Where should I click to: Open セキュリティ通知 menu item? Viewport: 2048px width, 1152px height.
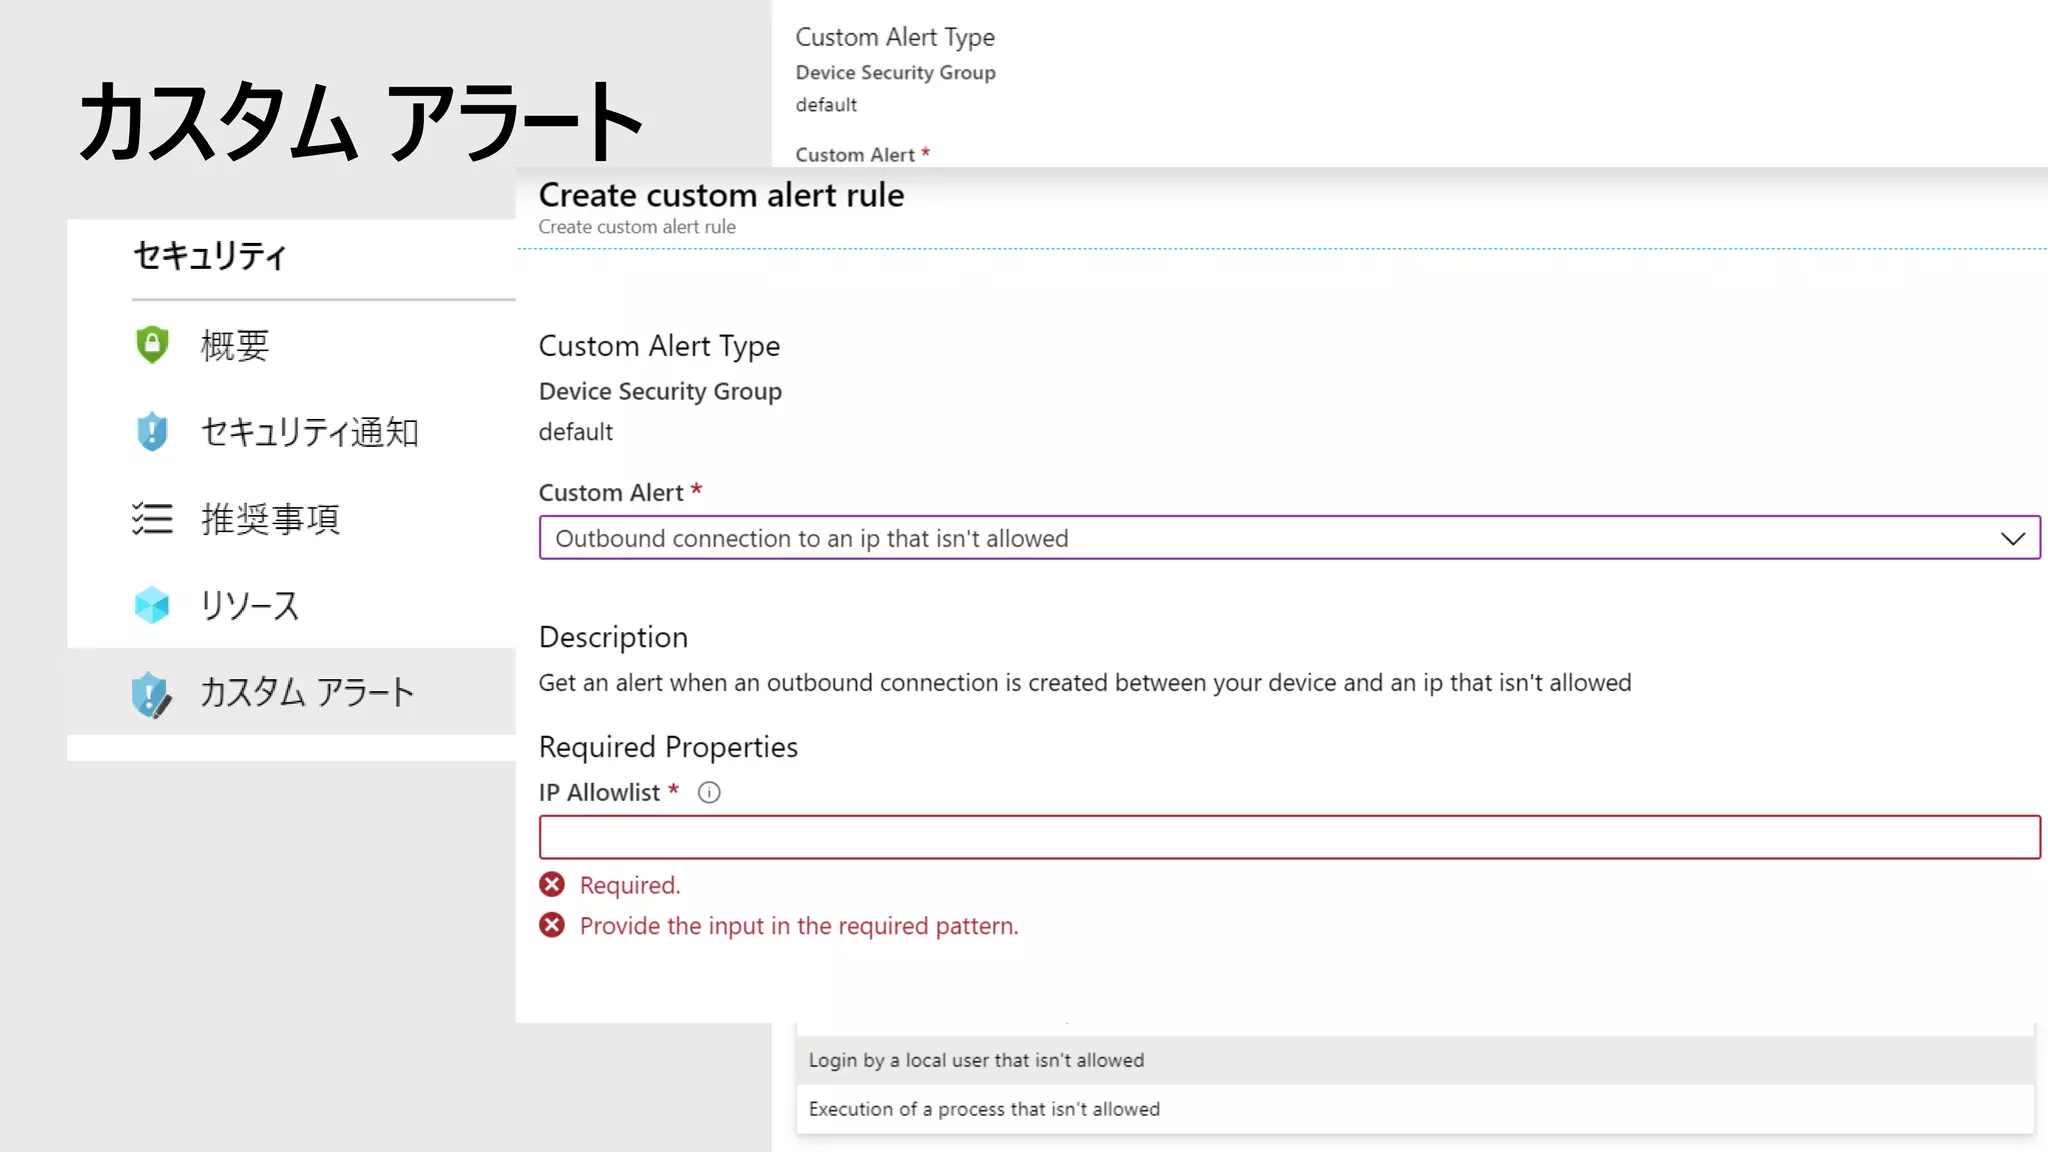tap(309, 433)
